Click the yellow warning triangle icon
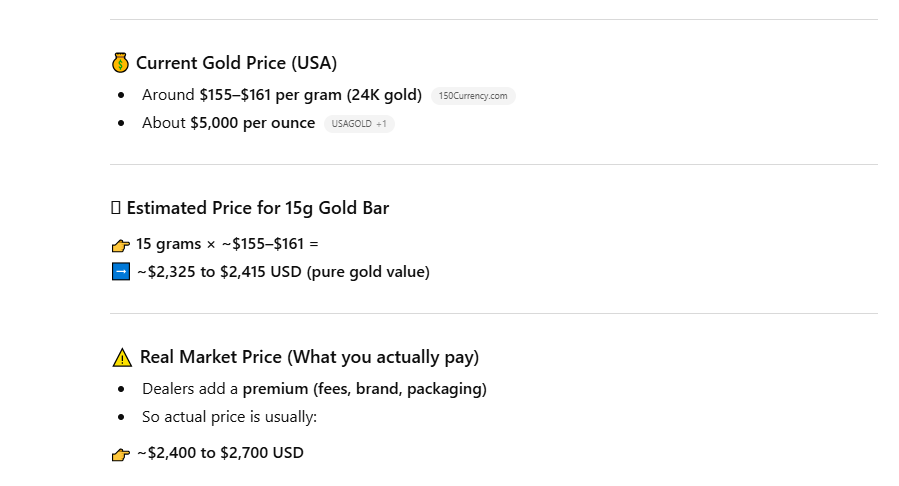The image size is (899, 486). point(122,358)
